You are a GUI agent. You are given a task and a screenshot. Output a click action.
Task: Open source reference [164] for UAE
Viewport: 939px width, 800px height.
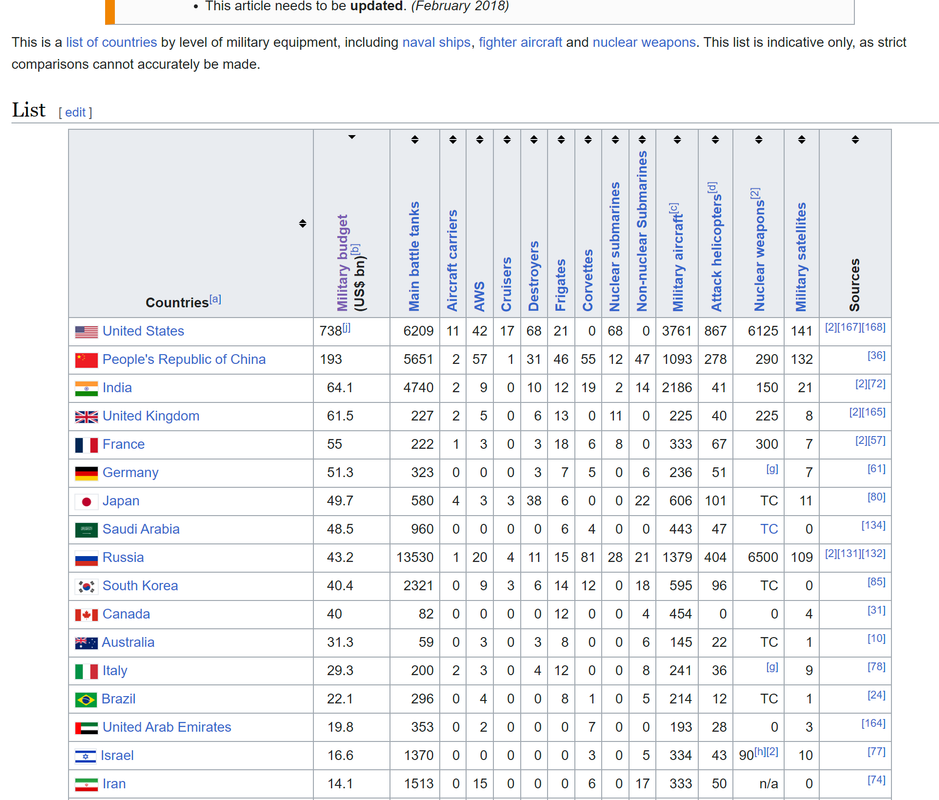873,723
